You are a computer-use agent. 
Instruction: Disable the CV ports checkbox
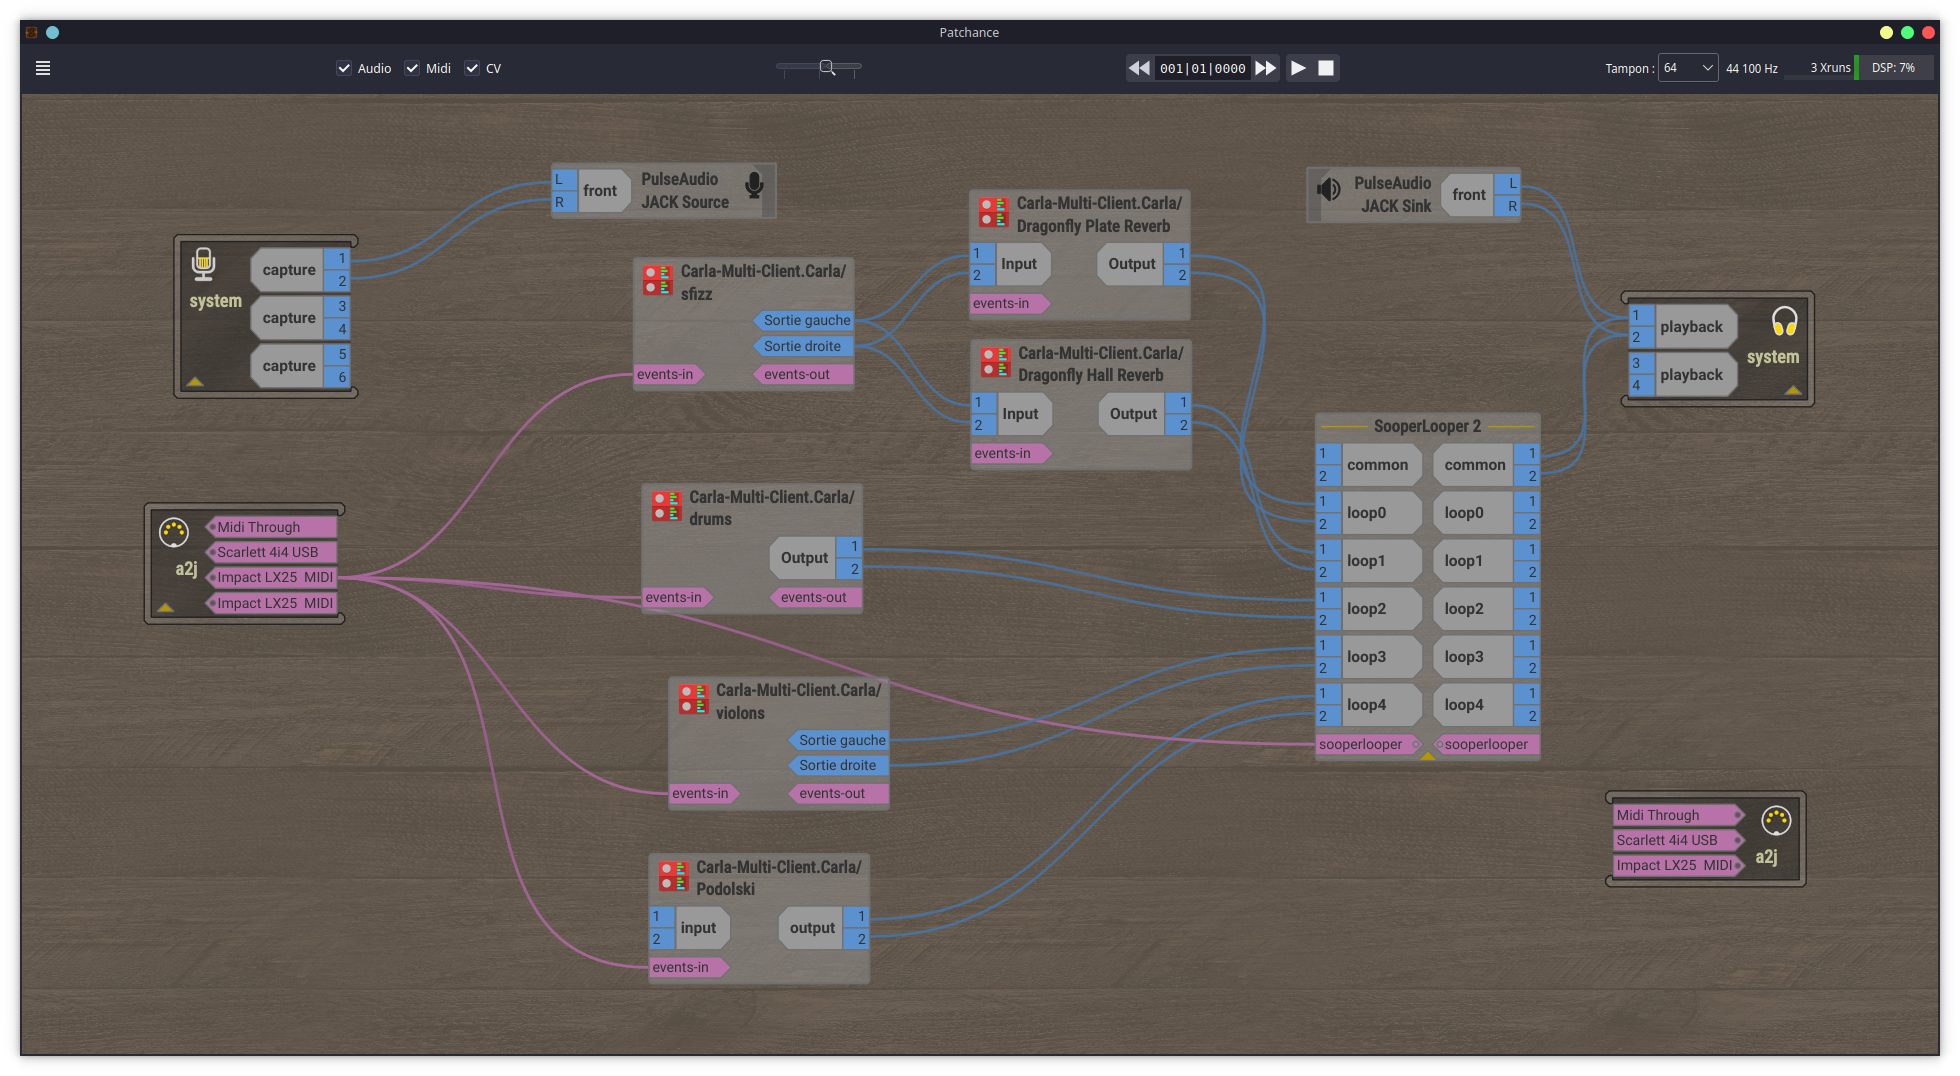click(x=472, y=68)
